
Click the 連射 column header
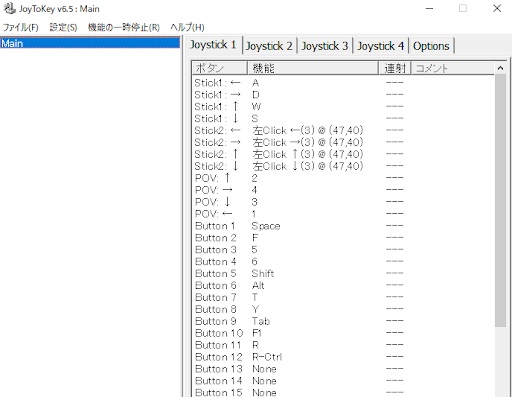(395, 68)
